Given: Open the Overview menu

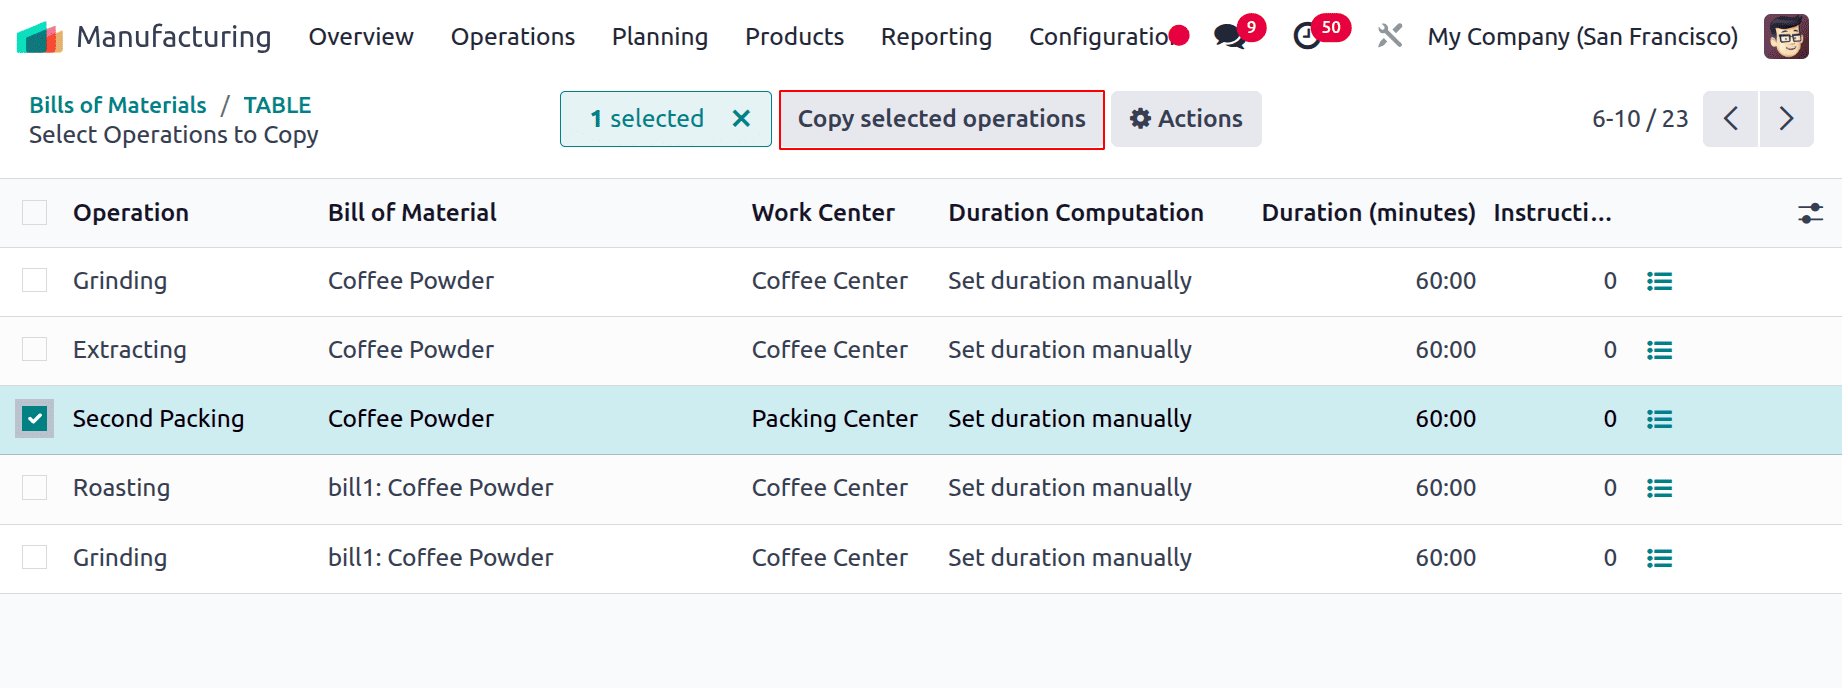Looking at the screenshot, I should (361, 37).
